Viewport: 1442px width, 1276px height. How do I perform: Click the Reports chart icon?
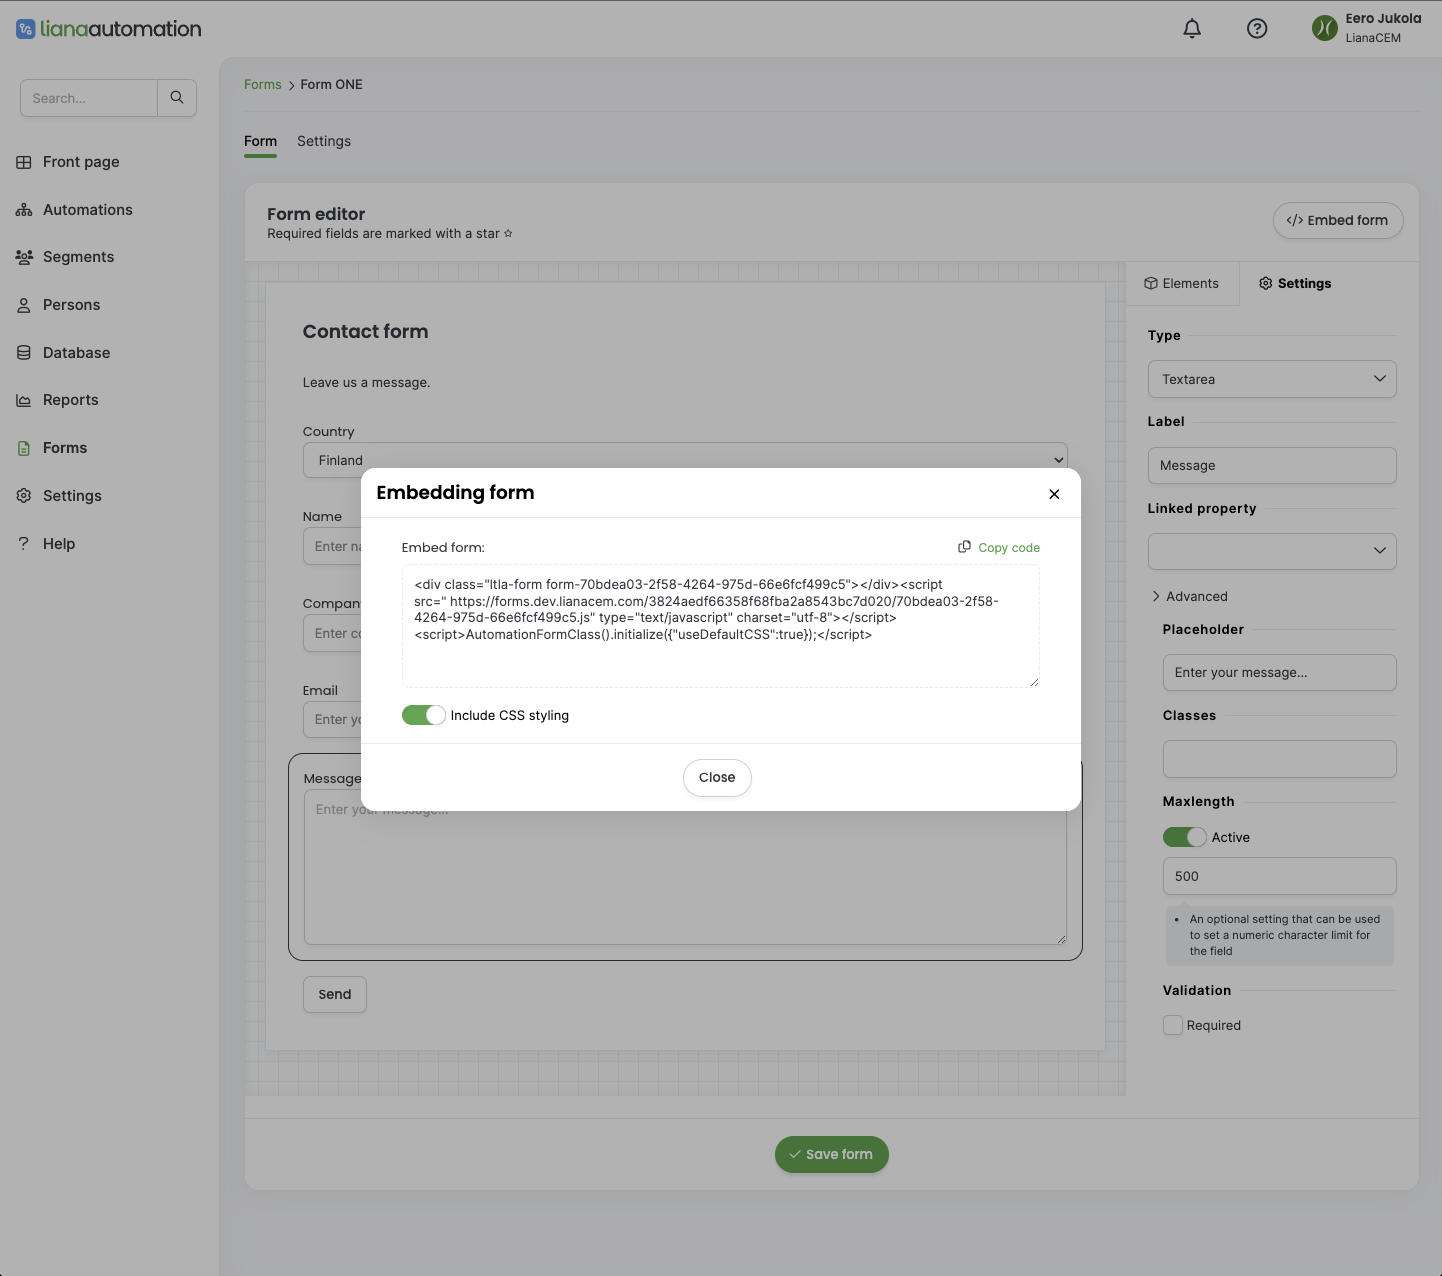click(x=24, y=400)
